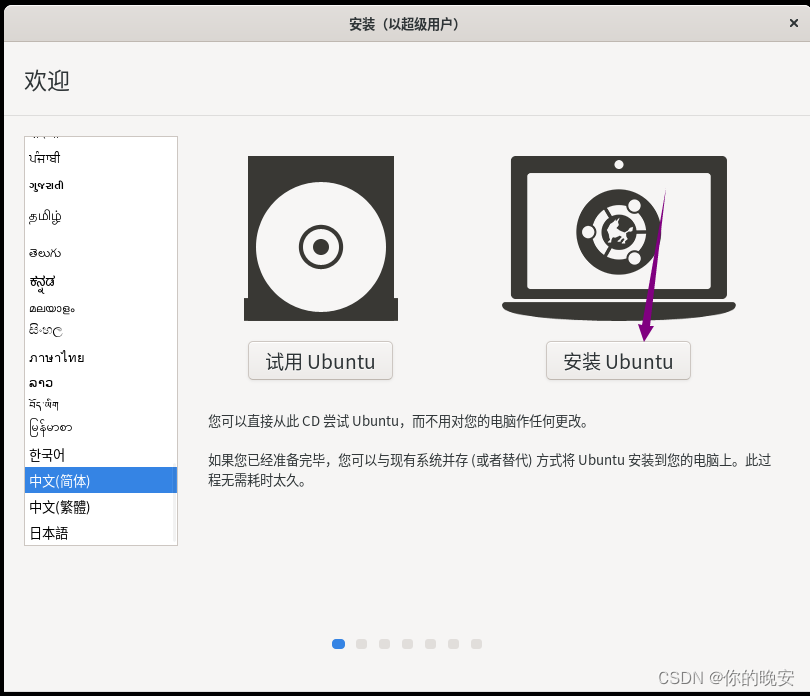Click the 安装 Ubuntu button
This screenshot has height=696, width=810.
618,361
